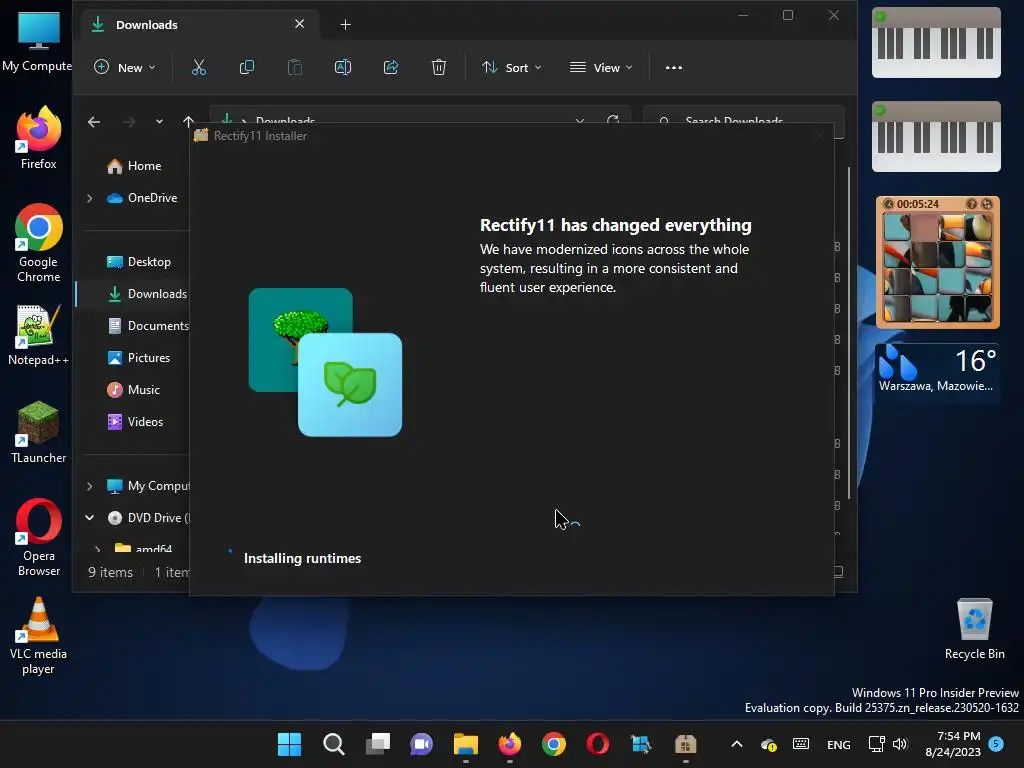Open Desktop in navigation pane
The image size is (1024, 768).
pyautogui.click(x=139, y=262)
